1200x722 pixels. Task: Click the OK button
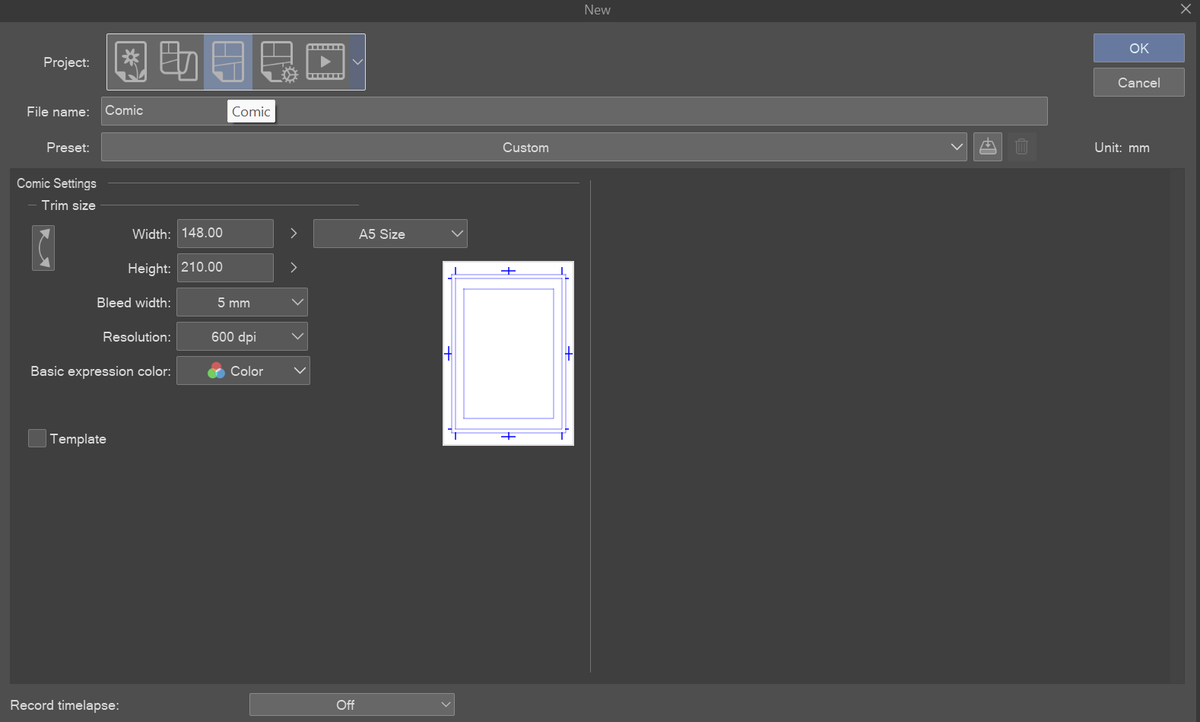click(x=1139, y=48)
